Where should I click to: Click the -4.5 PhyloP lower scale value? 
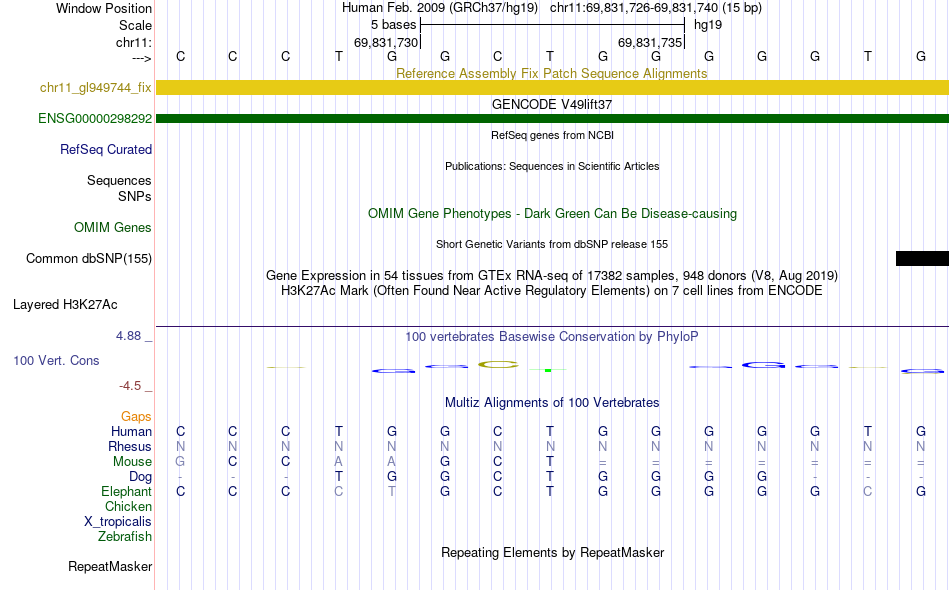coord(130,386)
